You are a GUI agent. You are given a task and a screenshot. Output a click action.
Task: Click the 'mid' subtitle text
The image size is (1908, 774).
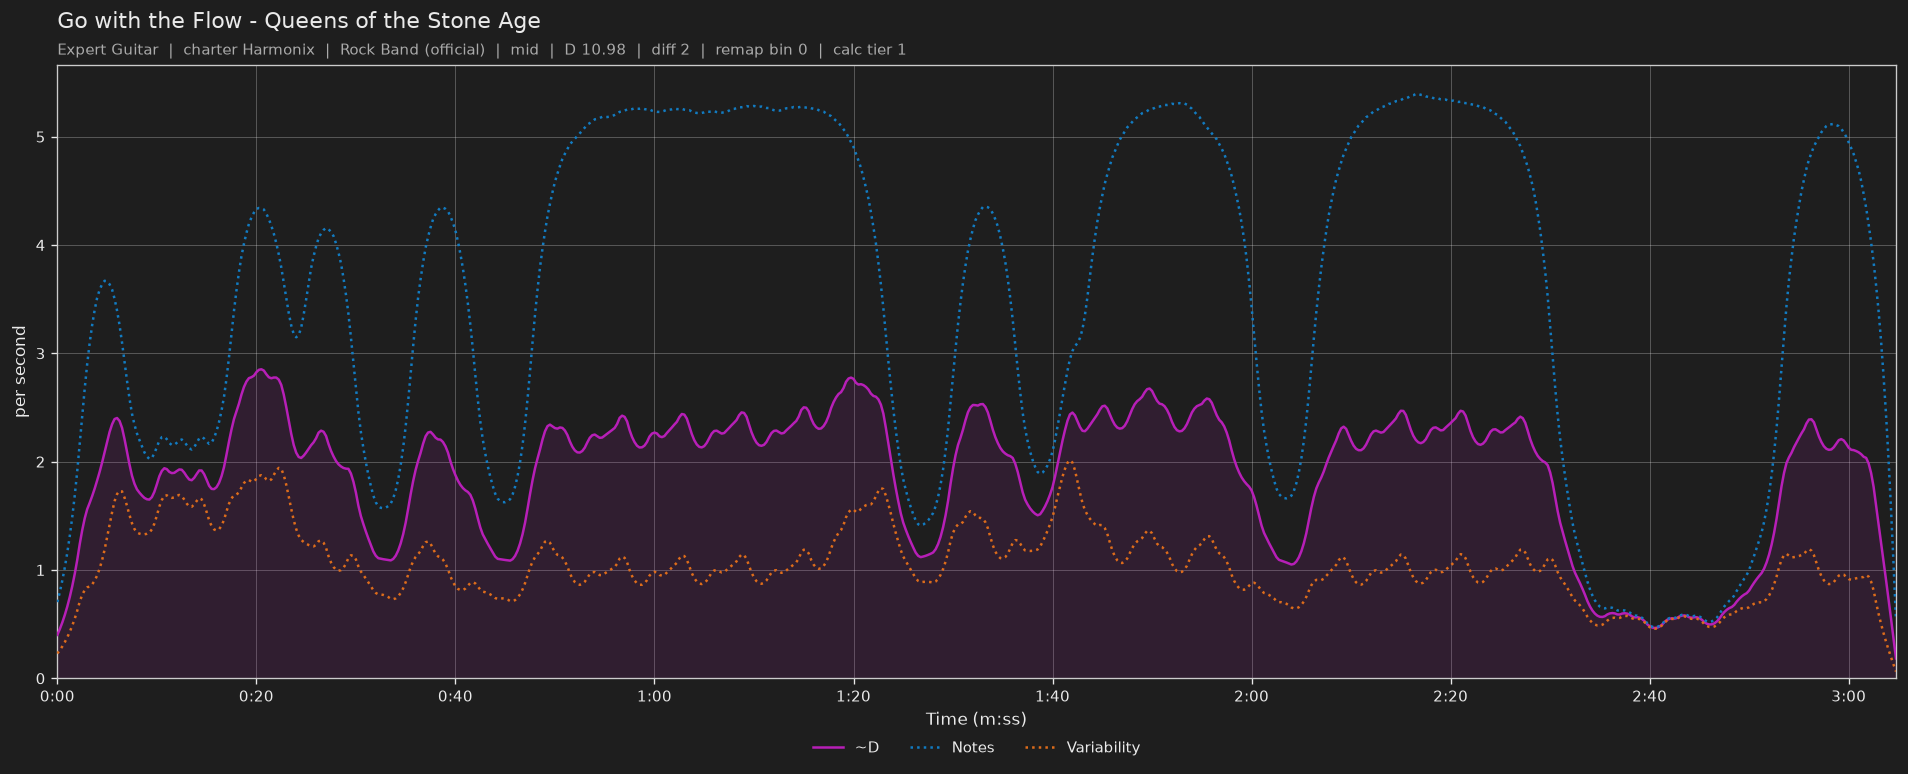pos(524,50)
